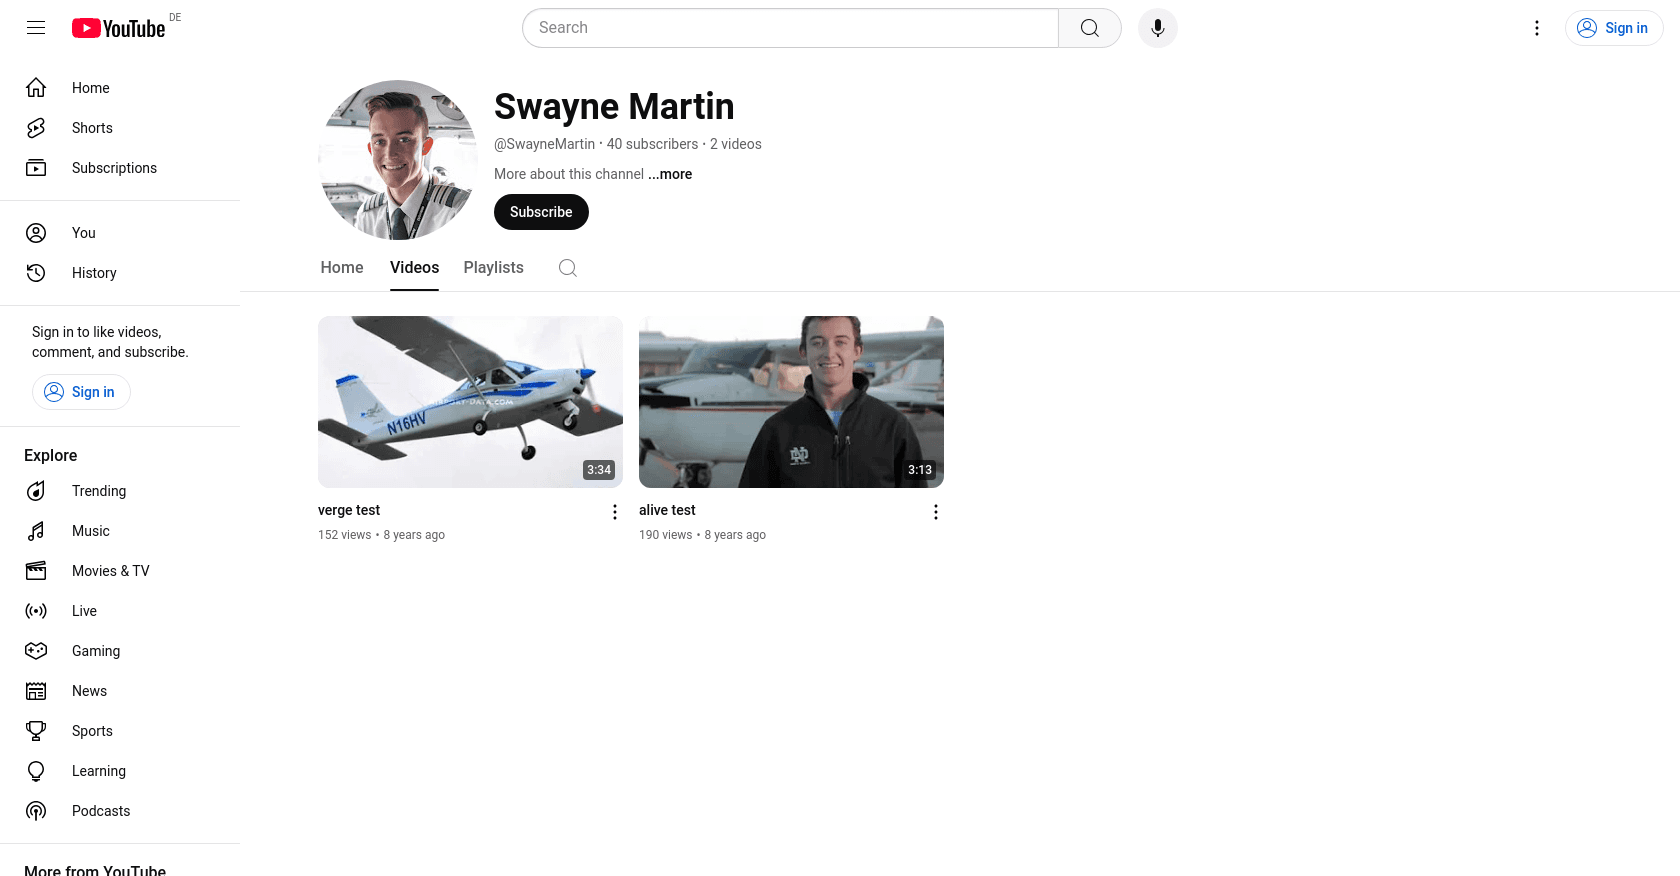Open the top-right settings kebab menu
The height and width of the screenshot is (876, 1680).
[x=1537, y=28]
